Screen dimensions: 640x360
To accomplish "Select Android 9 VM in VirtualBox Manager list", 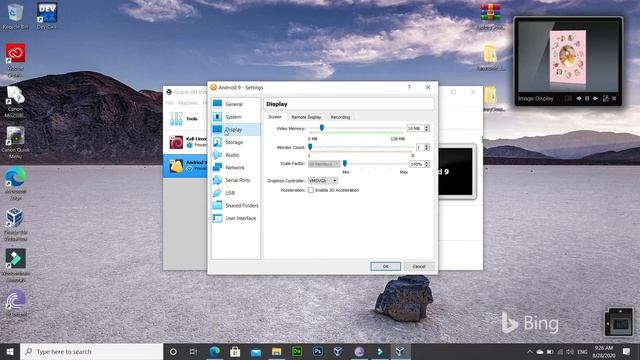I will click(x=186, y=166).
